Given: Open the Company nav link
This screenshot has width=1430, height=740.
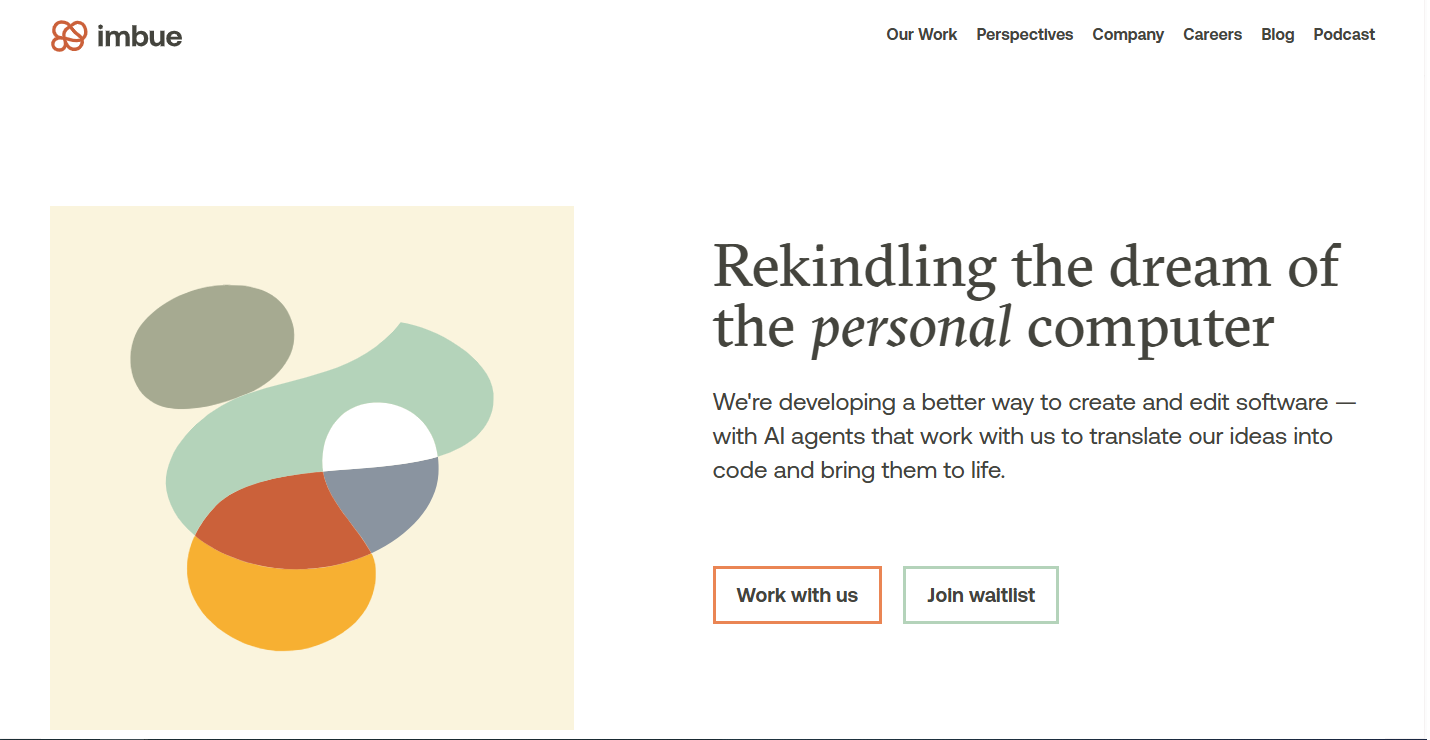Looking at the screenshot, I should pos(1127,34).
